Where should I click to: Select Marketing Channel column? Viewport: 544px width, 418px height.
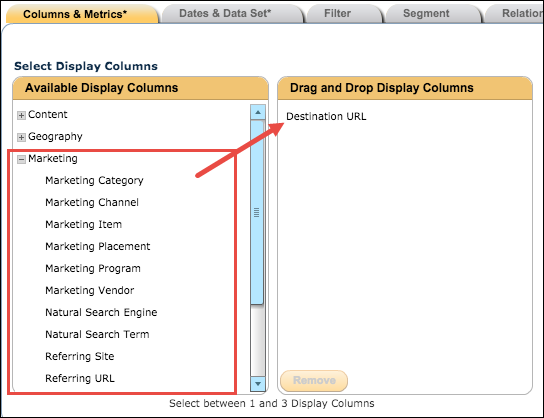(x=92, y=202)
